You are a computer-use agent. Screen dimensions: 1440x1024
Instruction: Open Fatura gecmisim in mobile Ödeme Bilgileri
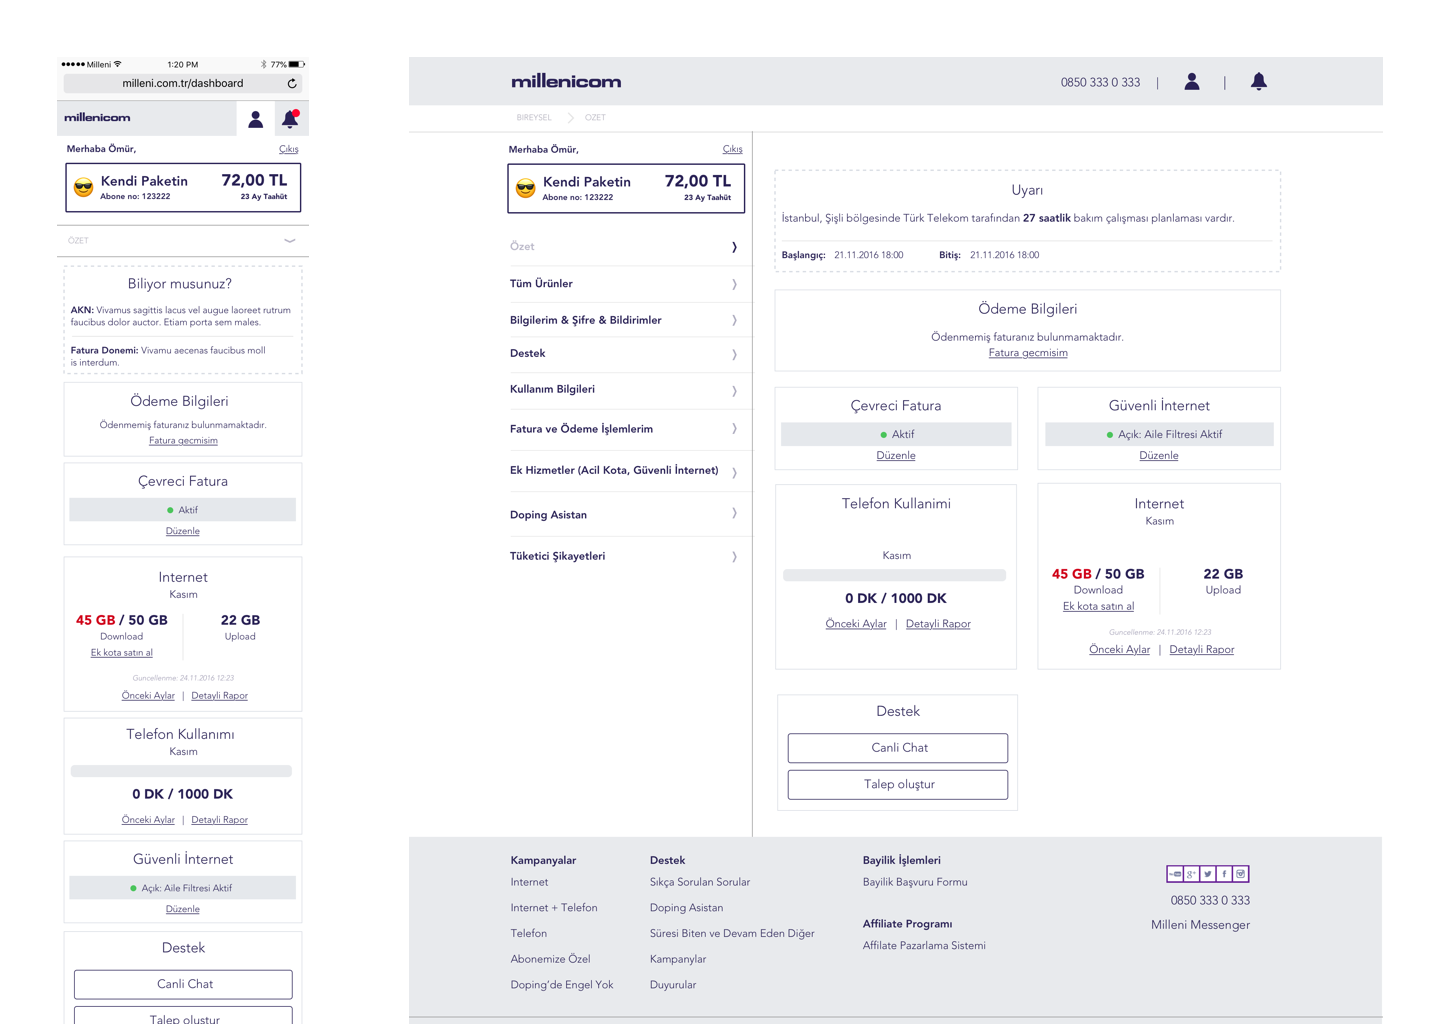click(183, 440)
